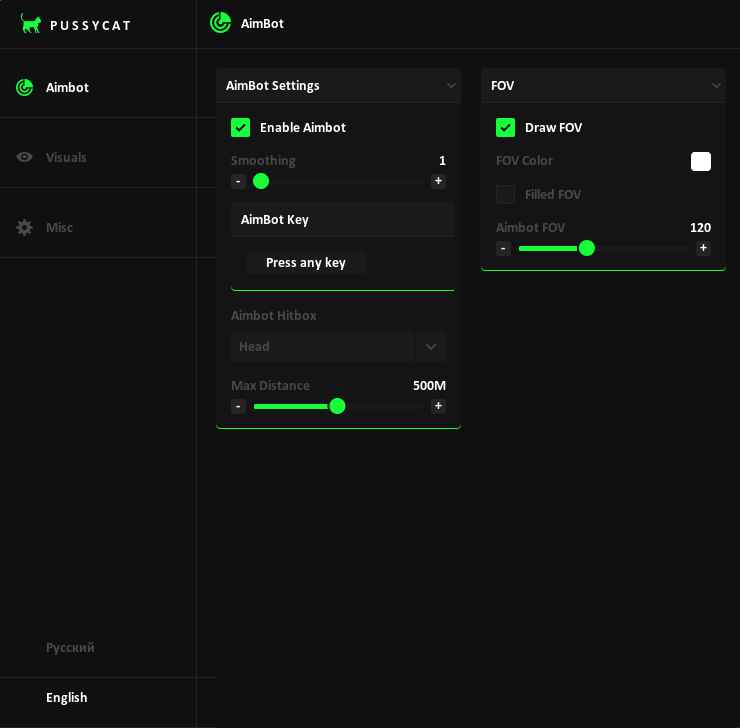Open the Misc tab
This screenshot has width=740, height=728.
(x=59, y=227)
